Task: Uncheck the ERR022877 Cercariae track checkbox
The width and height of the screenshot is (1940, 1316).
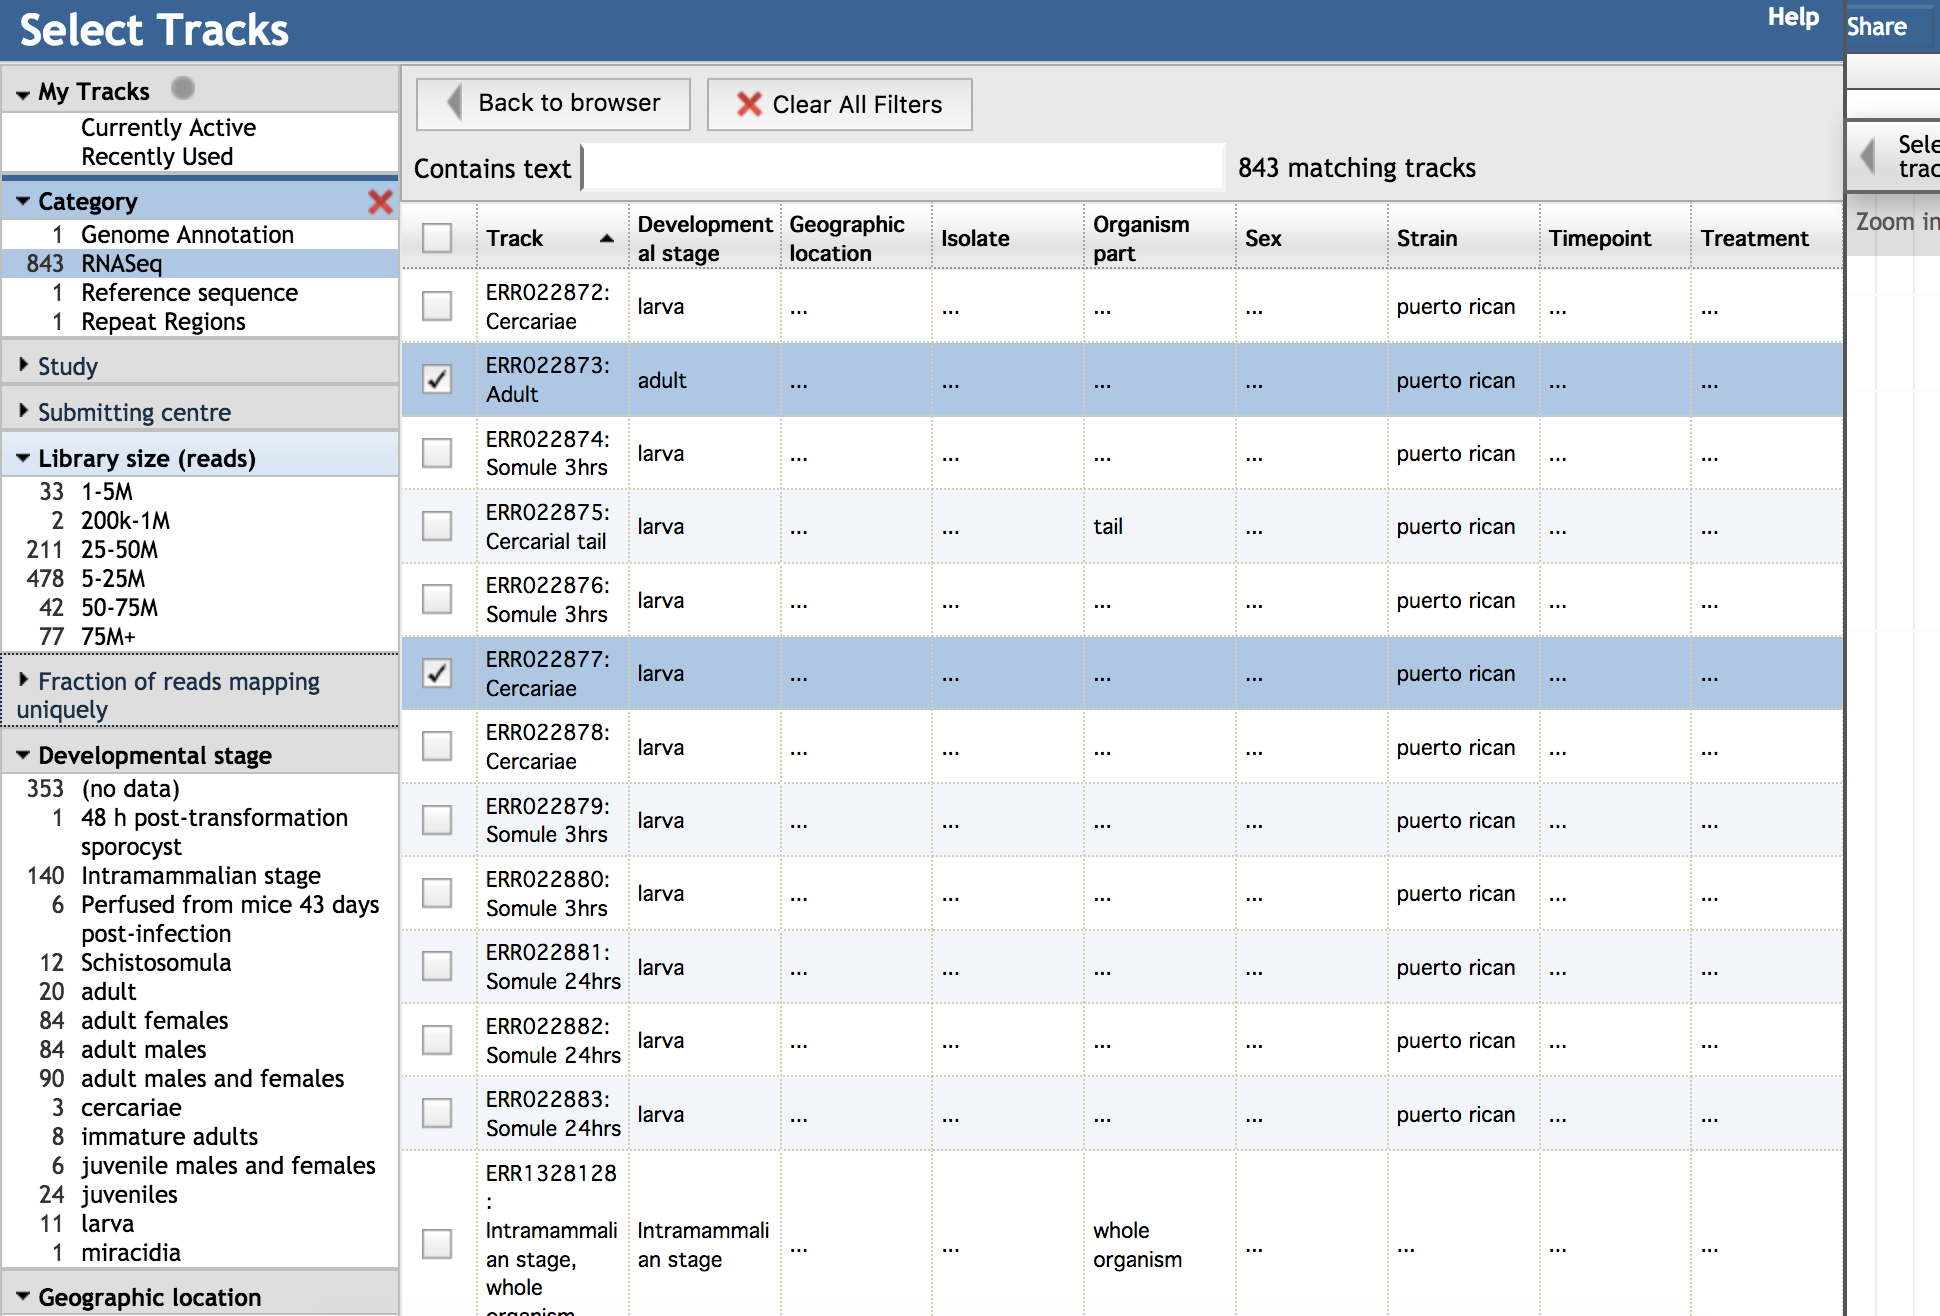Action: (x=437, y=673)
